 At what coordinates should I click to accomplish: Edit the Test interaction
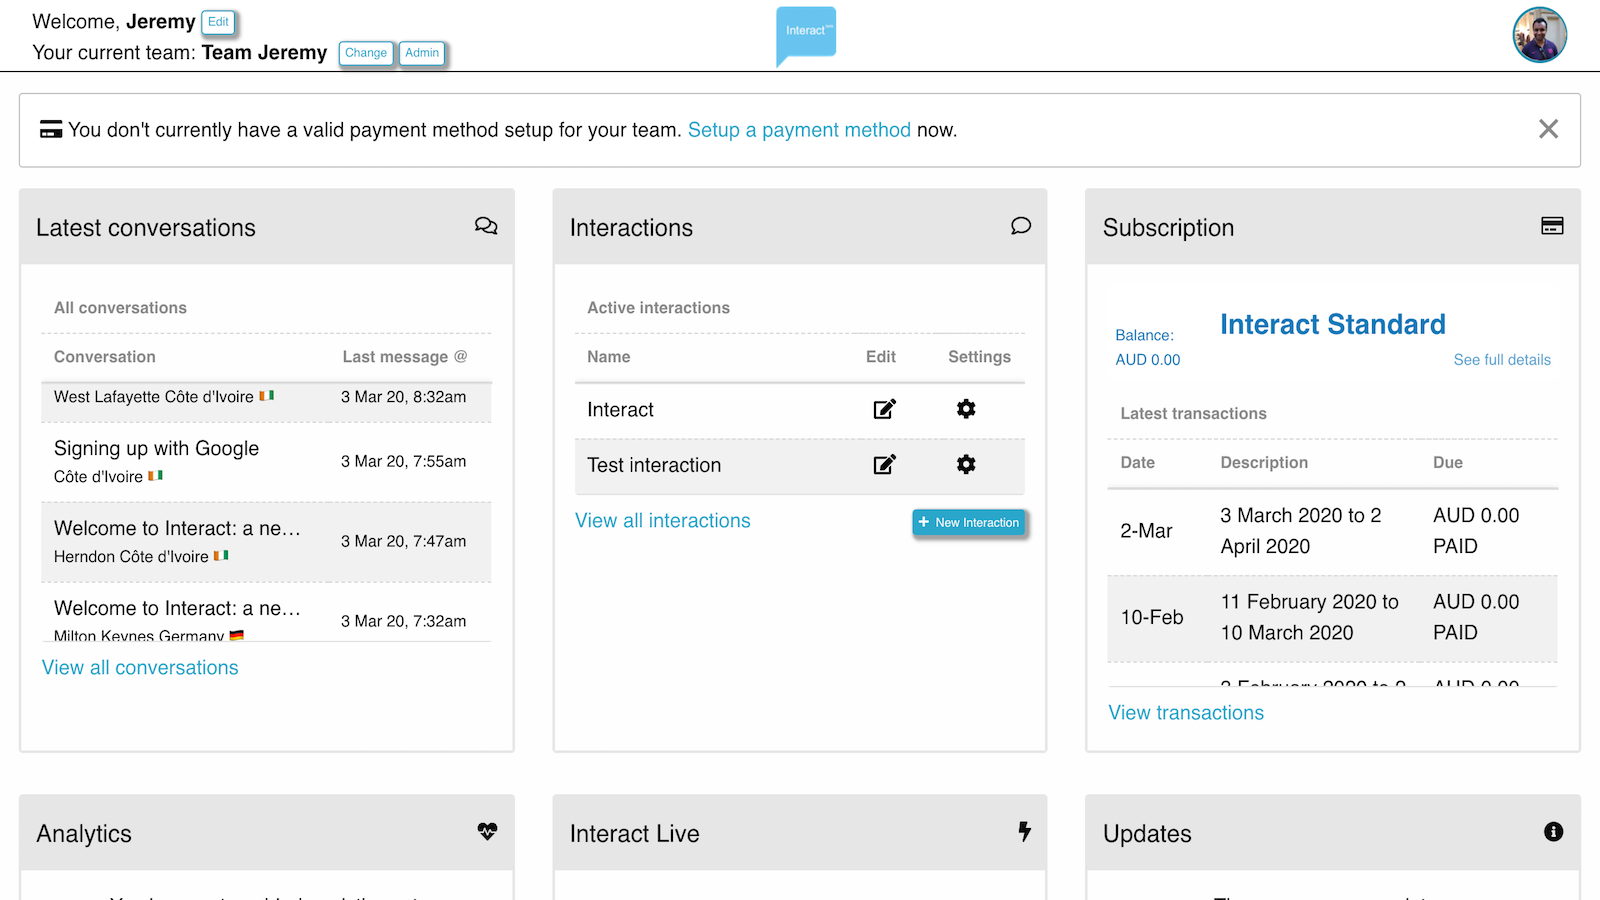(884, 464)
